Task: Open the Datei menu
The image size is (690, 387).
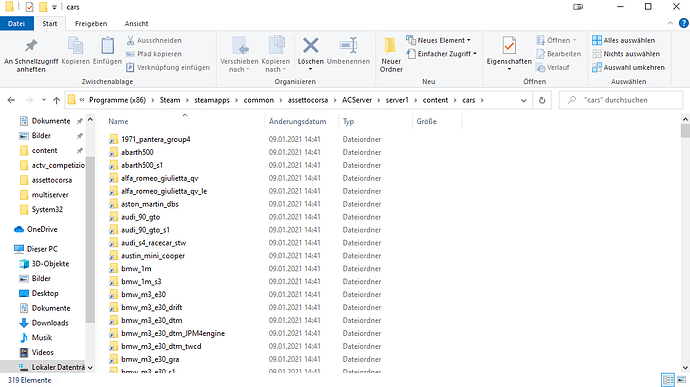Action: coord(17,24)
